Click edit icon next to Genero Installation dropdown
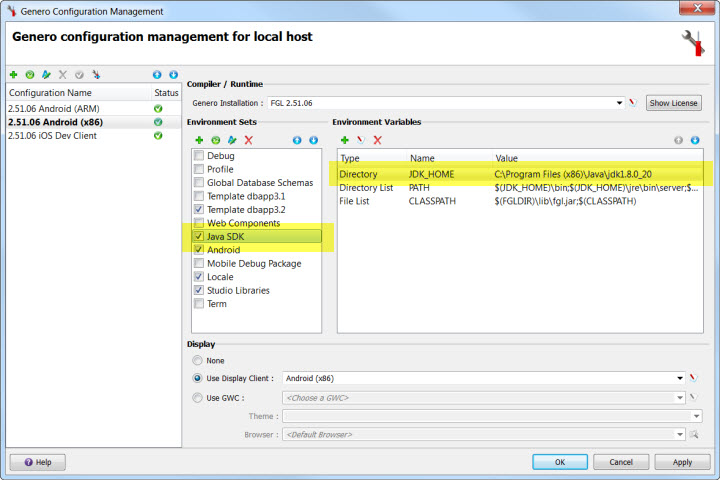Viewport: 720px width, 480px height. [633, 103]
